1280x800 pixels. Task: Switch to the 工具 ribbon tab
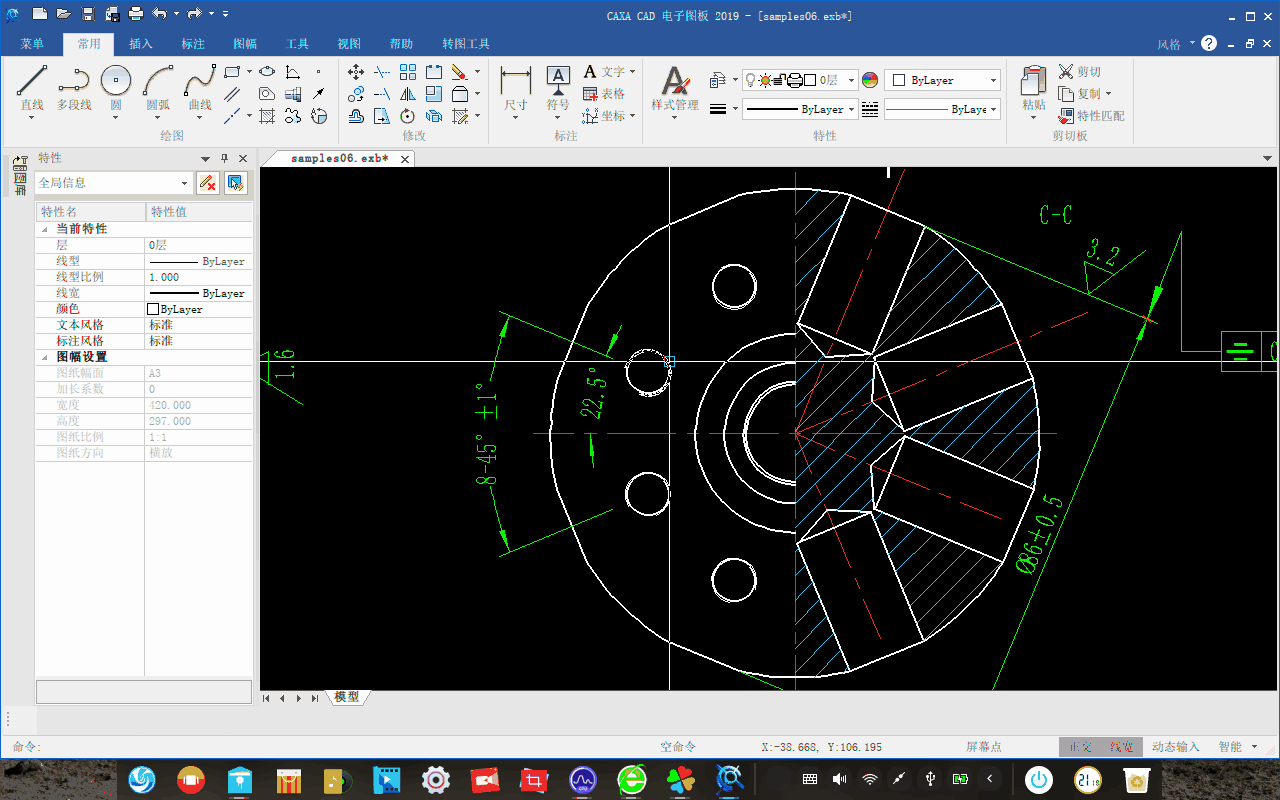(x=297, y=44)
